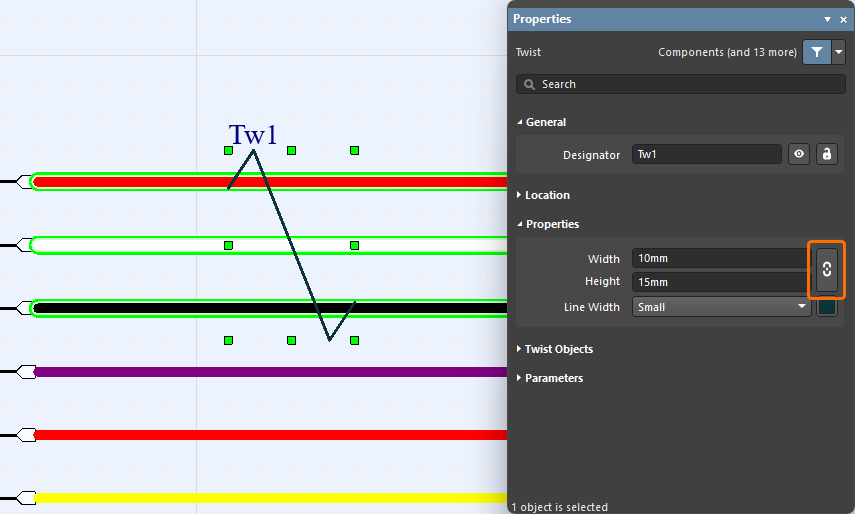The width and height of the screenshot is (855, 514).
Task: Click the Twist object type label
Action: point(528,52)
